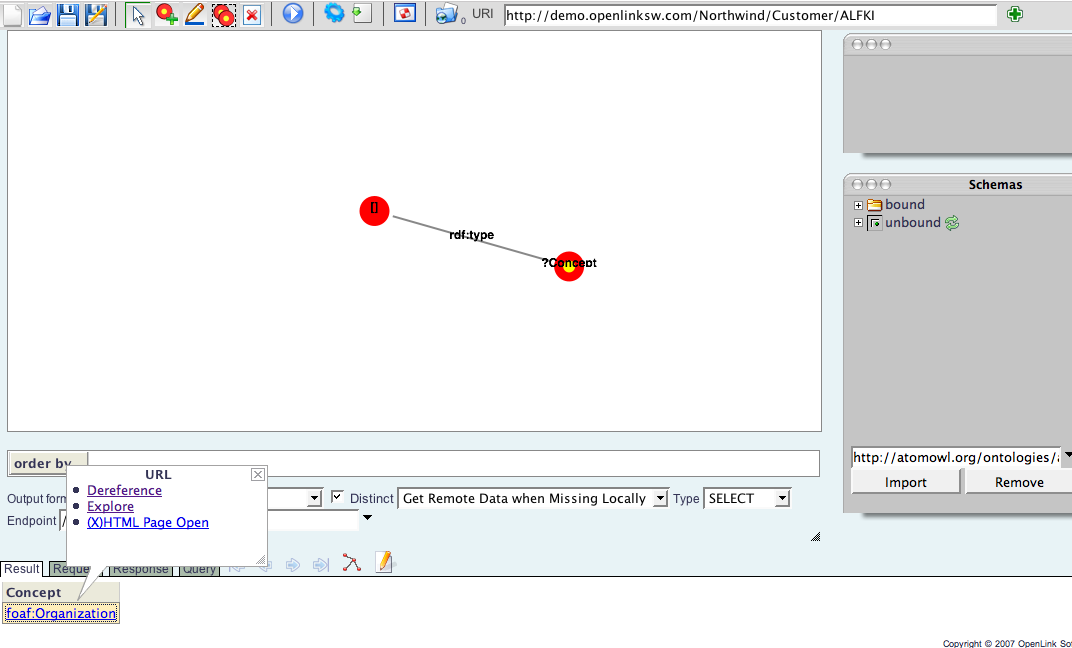Expand the unbound schema tree node
This screenshot has height=648, width=1072.
point(858,223)
